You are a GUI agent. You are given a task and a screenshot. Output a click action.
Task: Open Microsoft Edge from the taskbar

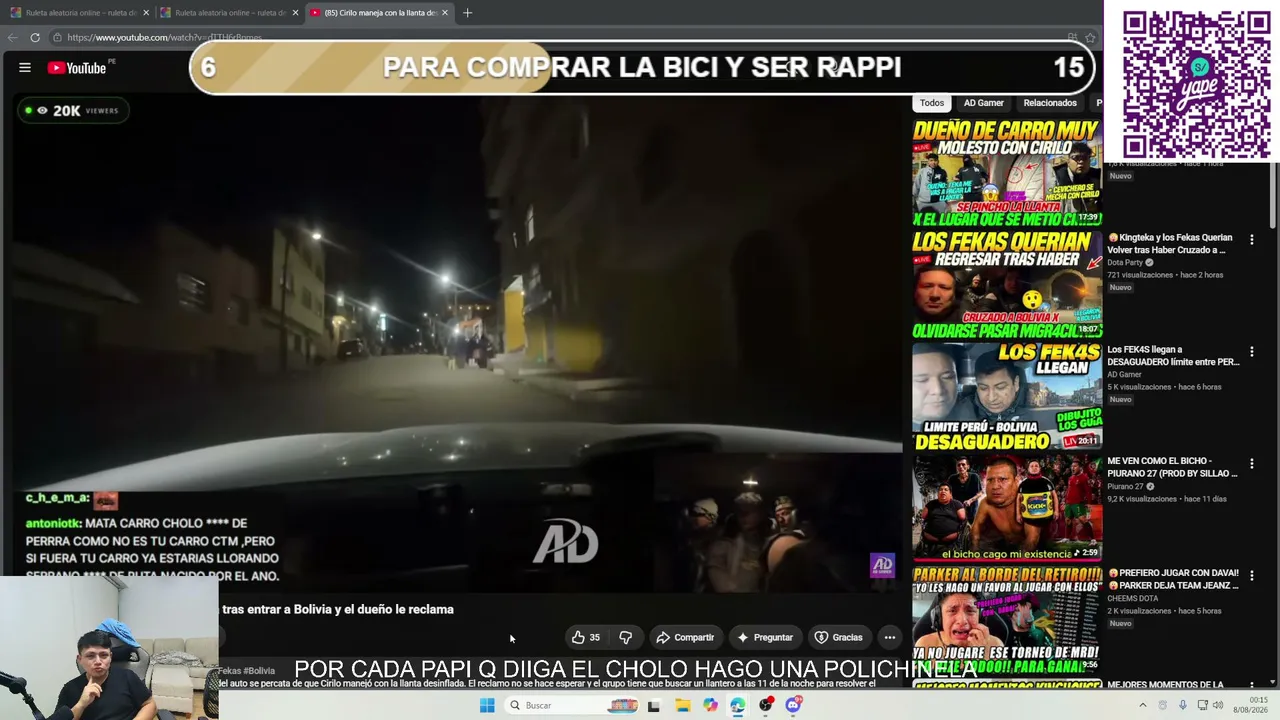tap(737, 705)
